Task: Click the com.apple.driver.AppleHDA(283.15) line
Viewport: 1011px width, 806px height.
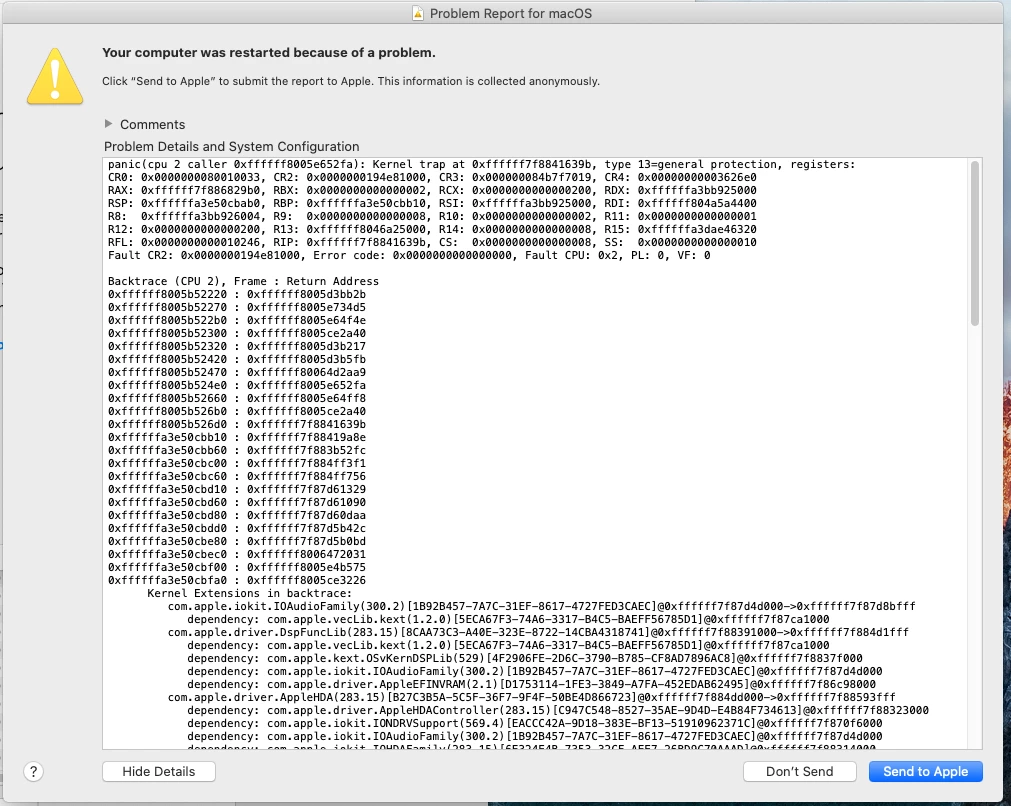Action: click(x=531, y=698)
